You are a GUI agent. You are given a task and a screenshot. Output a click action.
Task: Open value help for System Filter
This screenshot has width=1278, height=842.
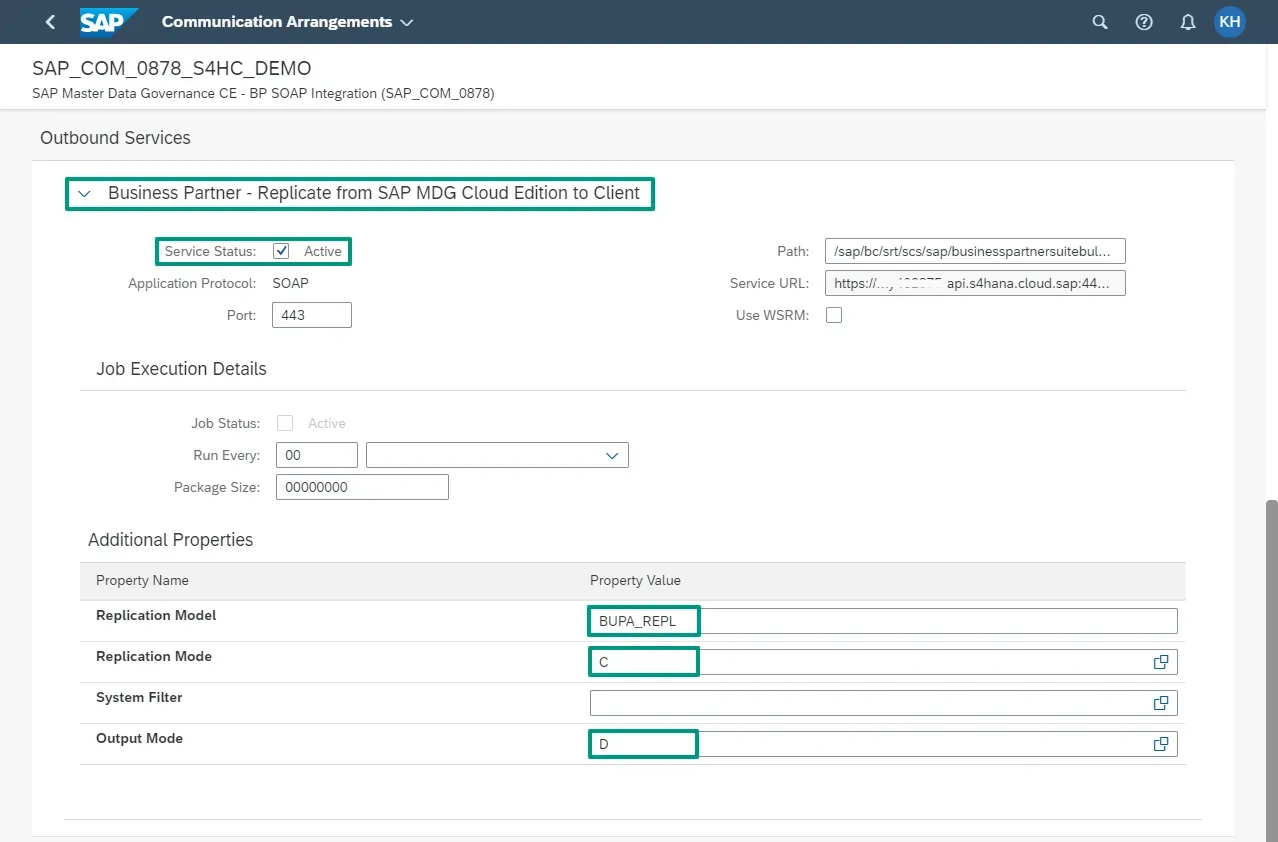click(1161, 703)
